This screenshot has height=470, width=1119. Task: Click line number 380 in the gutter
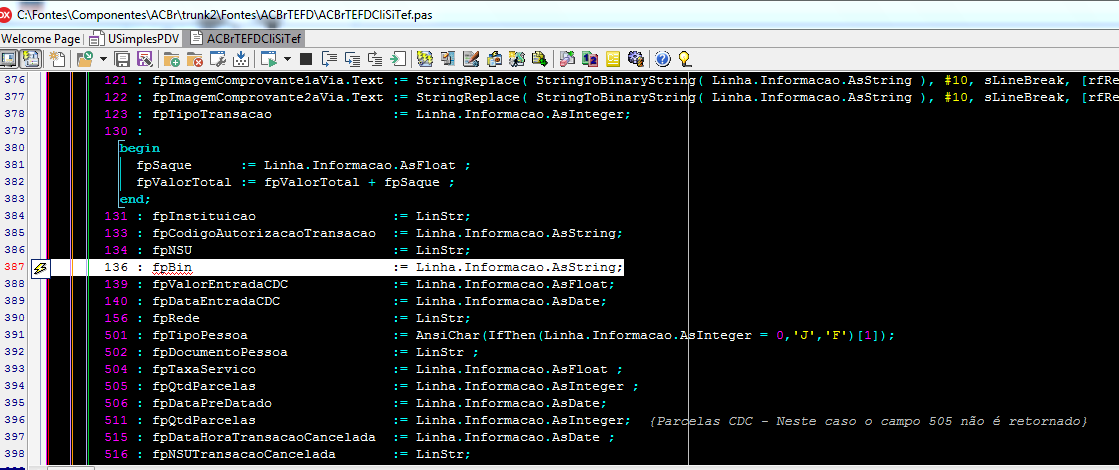click(14, 148)
